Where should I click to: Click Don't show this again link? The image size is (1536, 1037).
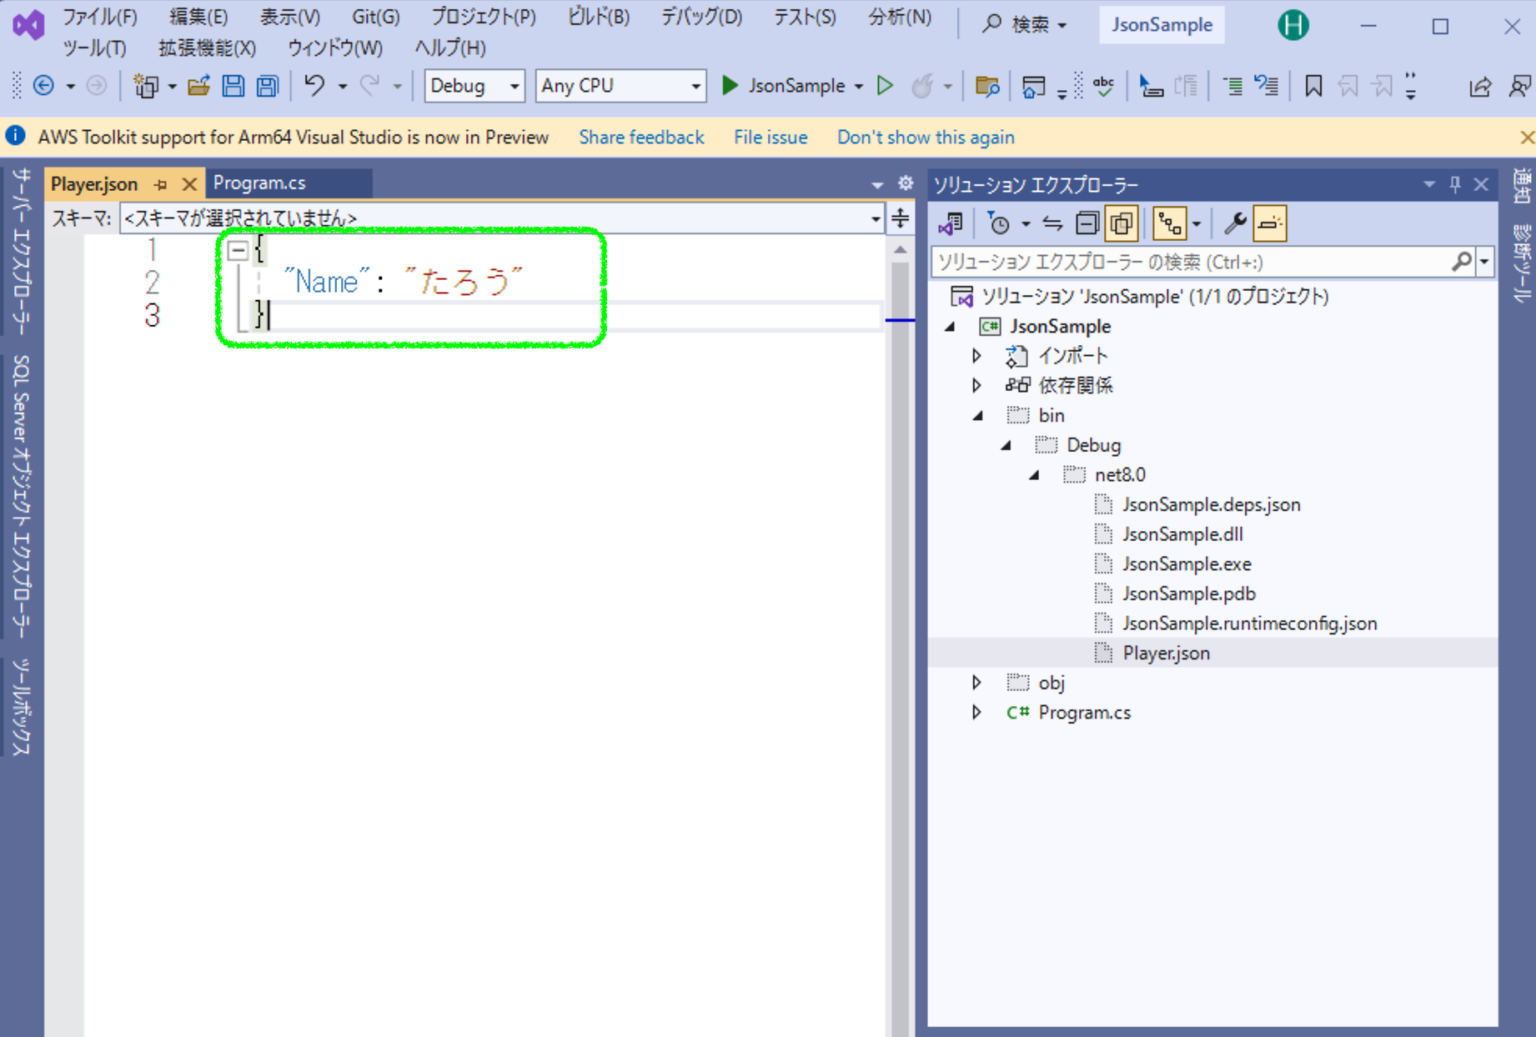[925, 137]
